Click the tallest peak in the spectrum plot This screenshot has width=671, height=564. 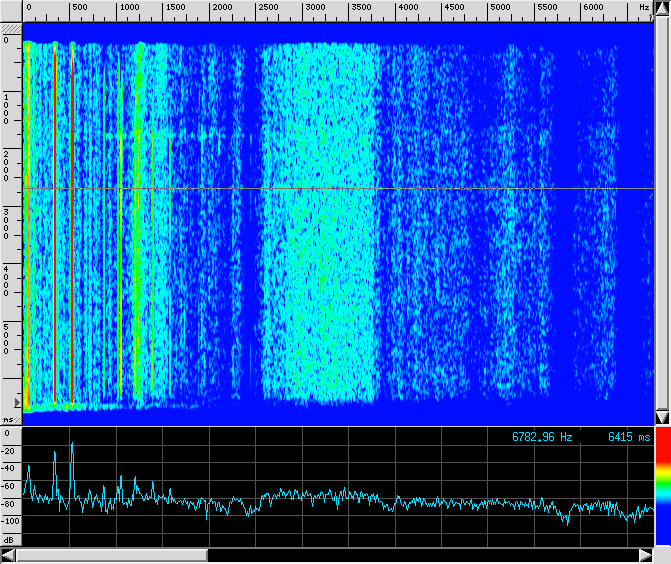click(72, 443)
